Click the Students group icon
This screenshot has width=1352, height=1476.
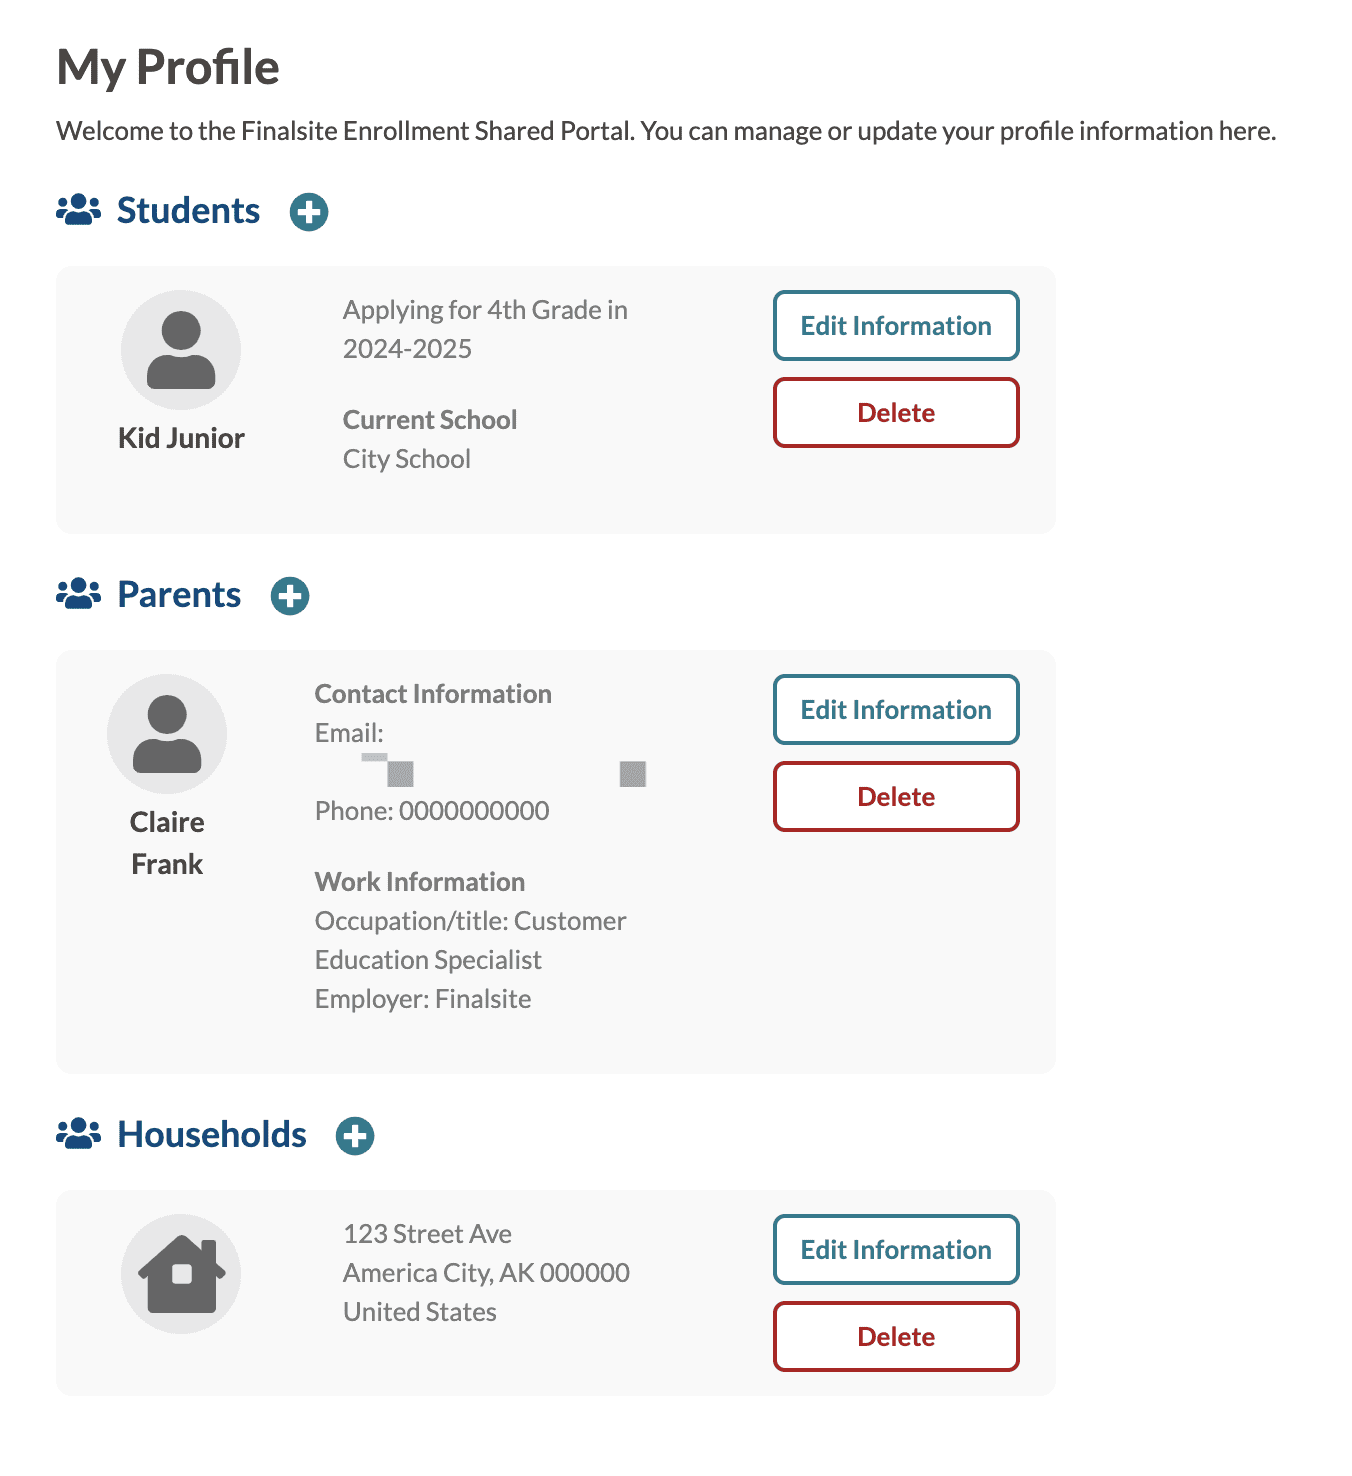coord(79,209)
